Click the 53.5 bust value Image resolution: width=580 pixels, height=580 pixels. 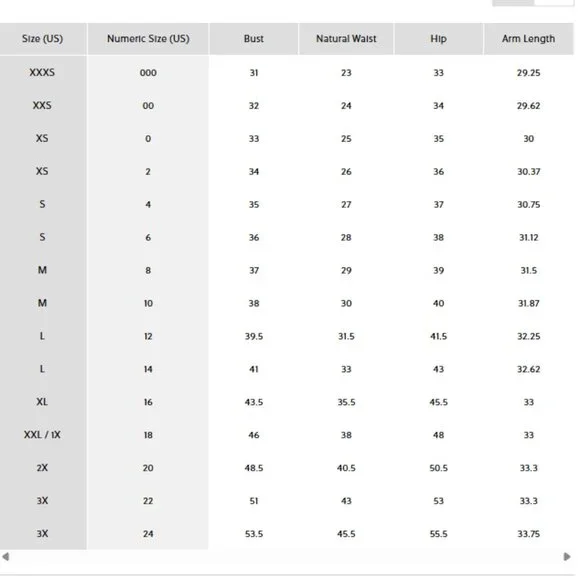pos(254,534)
